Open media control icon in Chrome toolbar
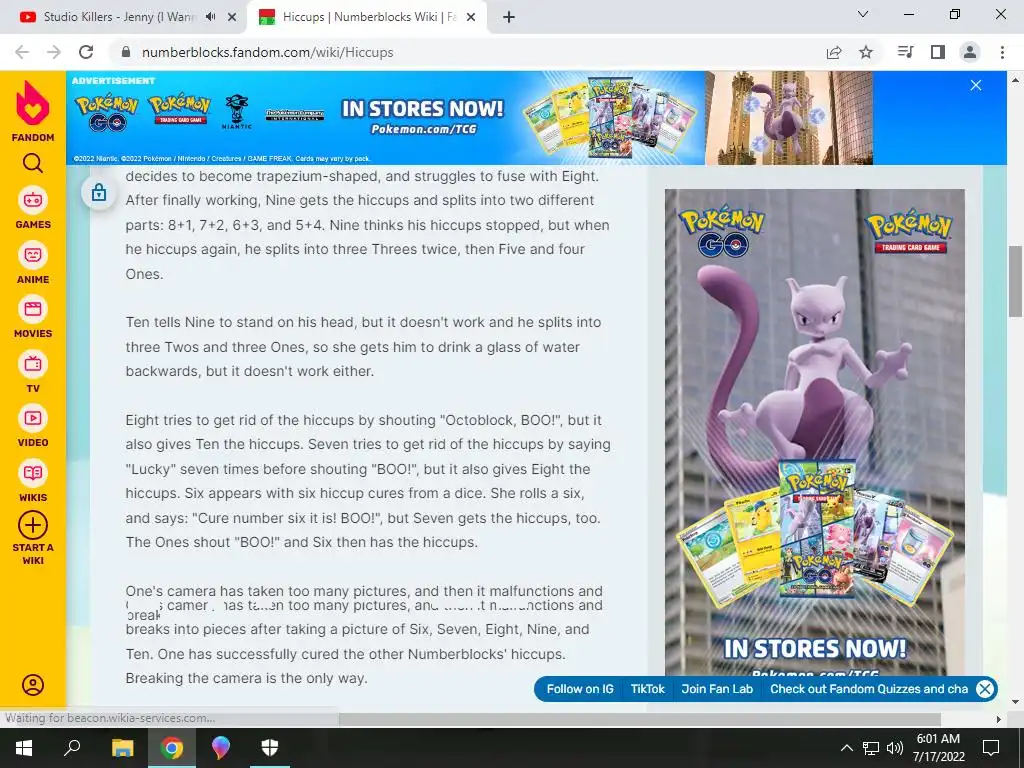The width and height of the screenshot is (1024, 768). [x=905, y=52]
